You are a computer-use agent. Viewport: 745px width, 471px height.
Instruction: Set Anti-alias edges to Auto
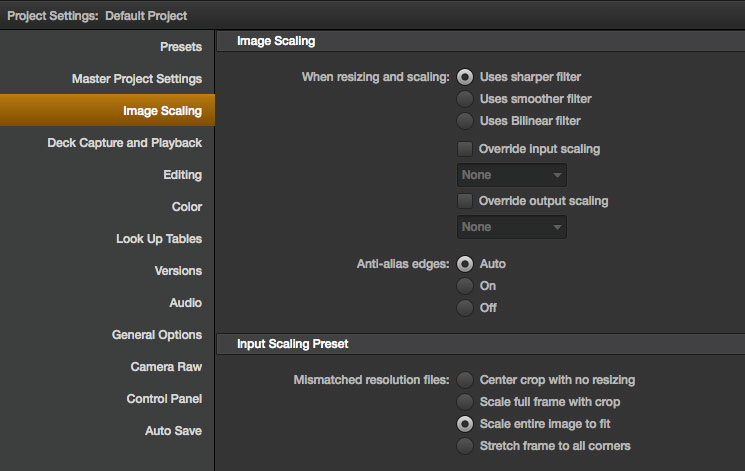tap(465, 264)
